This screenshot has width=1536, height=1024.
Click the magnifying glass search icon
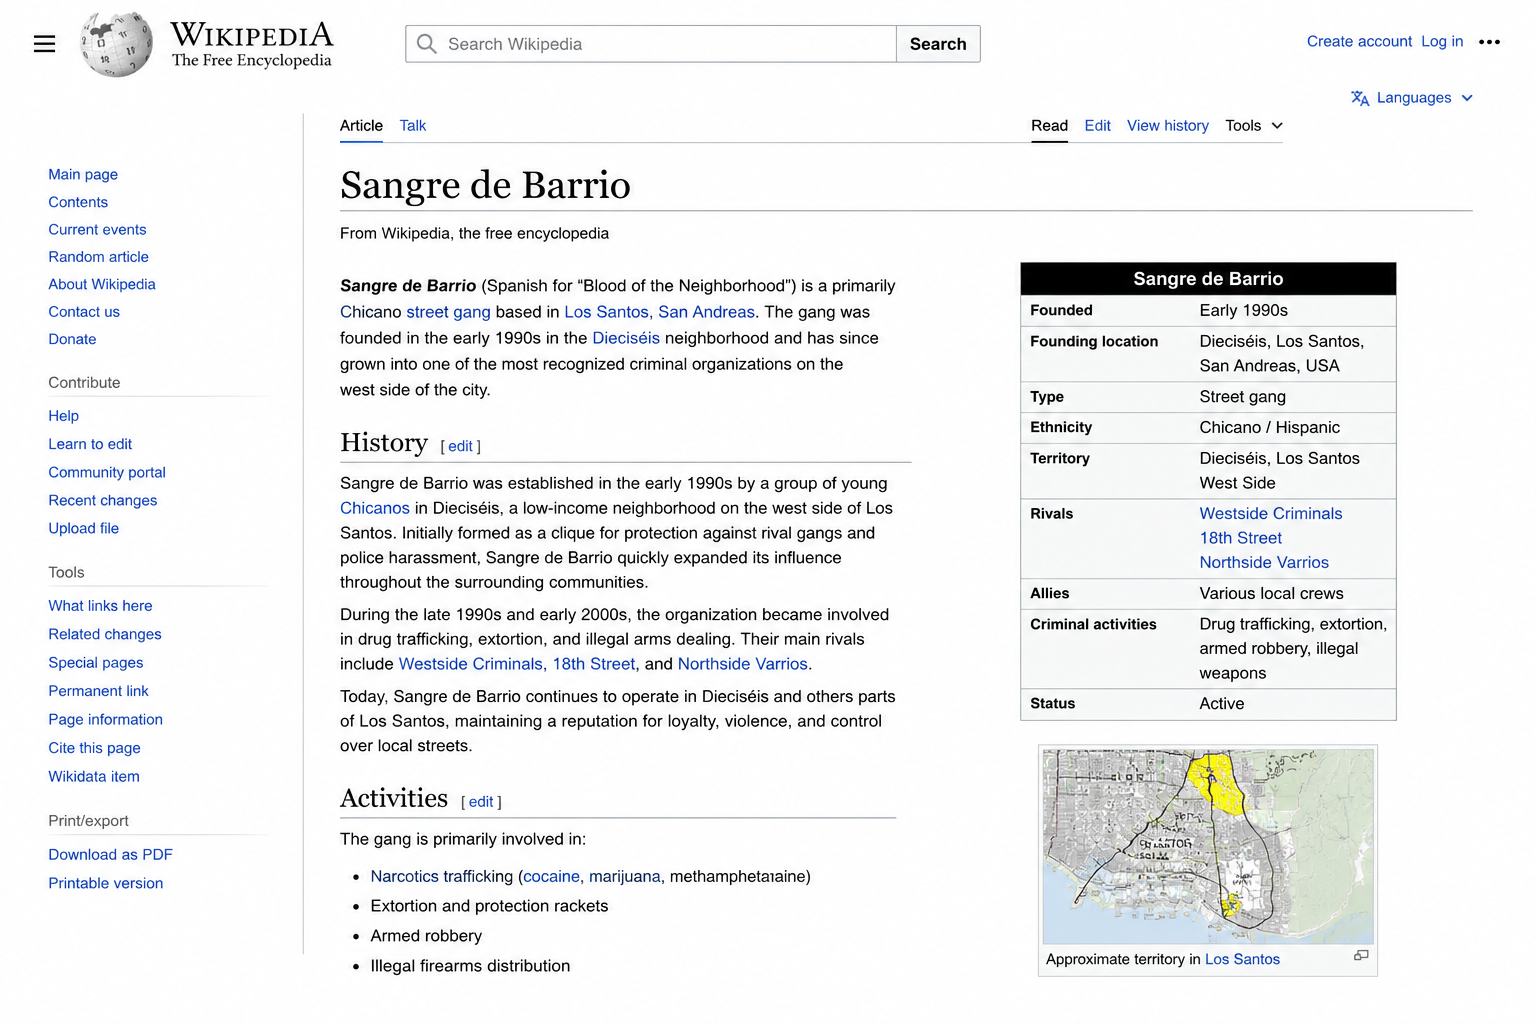tap(427, 44)
